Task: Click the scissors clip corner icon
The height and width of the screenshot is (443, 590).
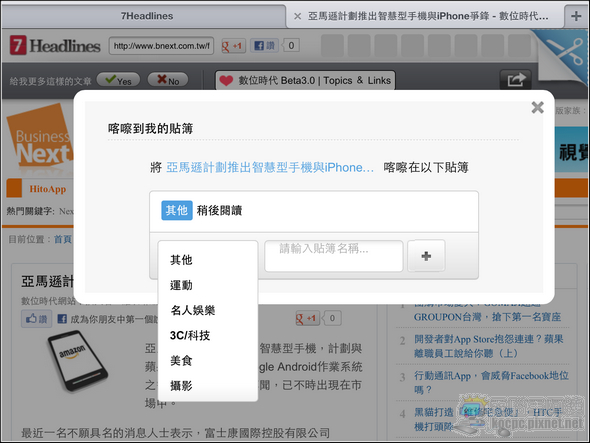Action: (x=564, y=53)
